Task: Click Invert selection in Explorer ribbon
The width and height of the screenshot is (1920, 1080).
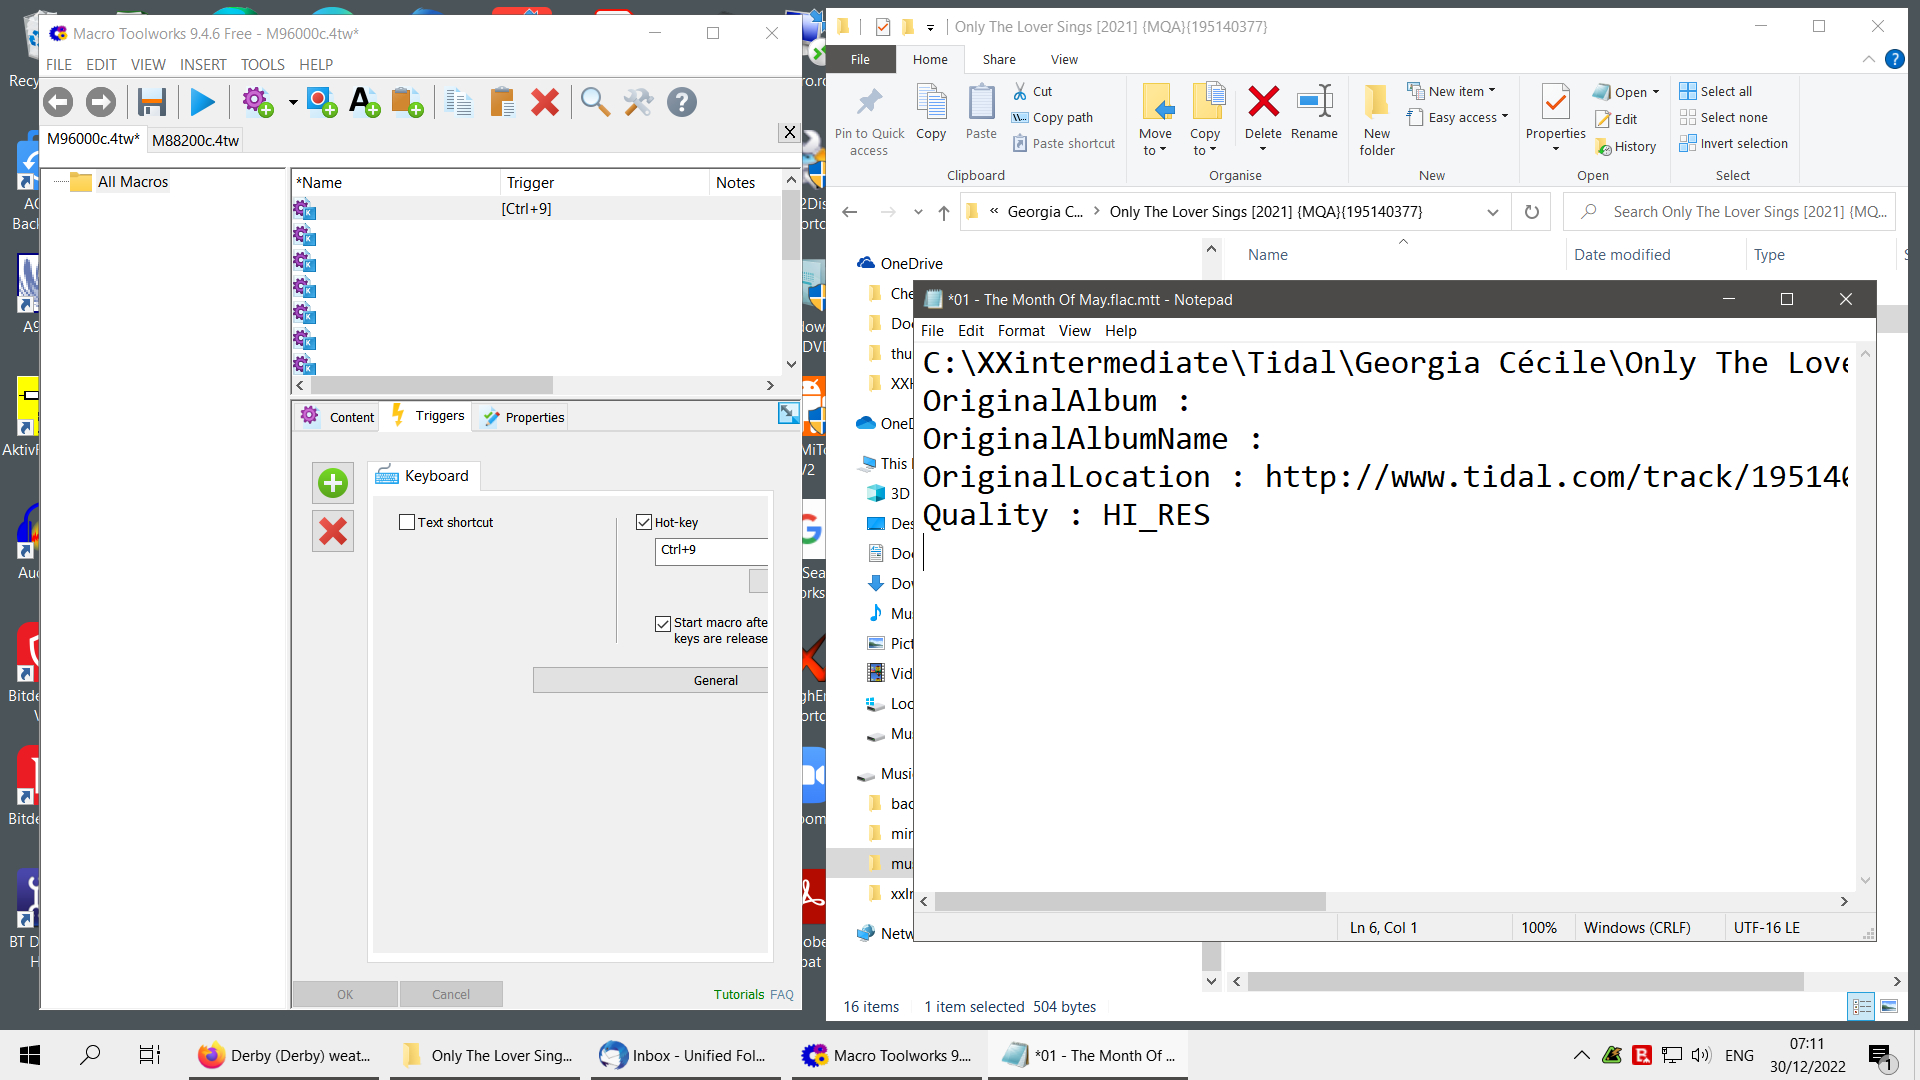Action: 1734,143
